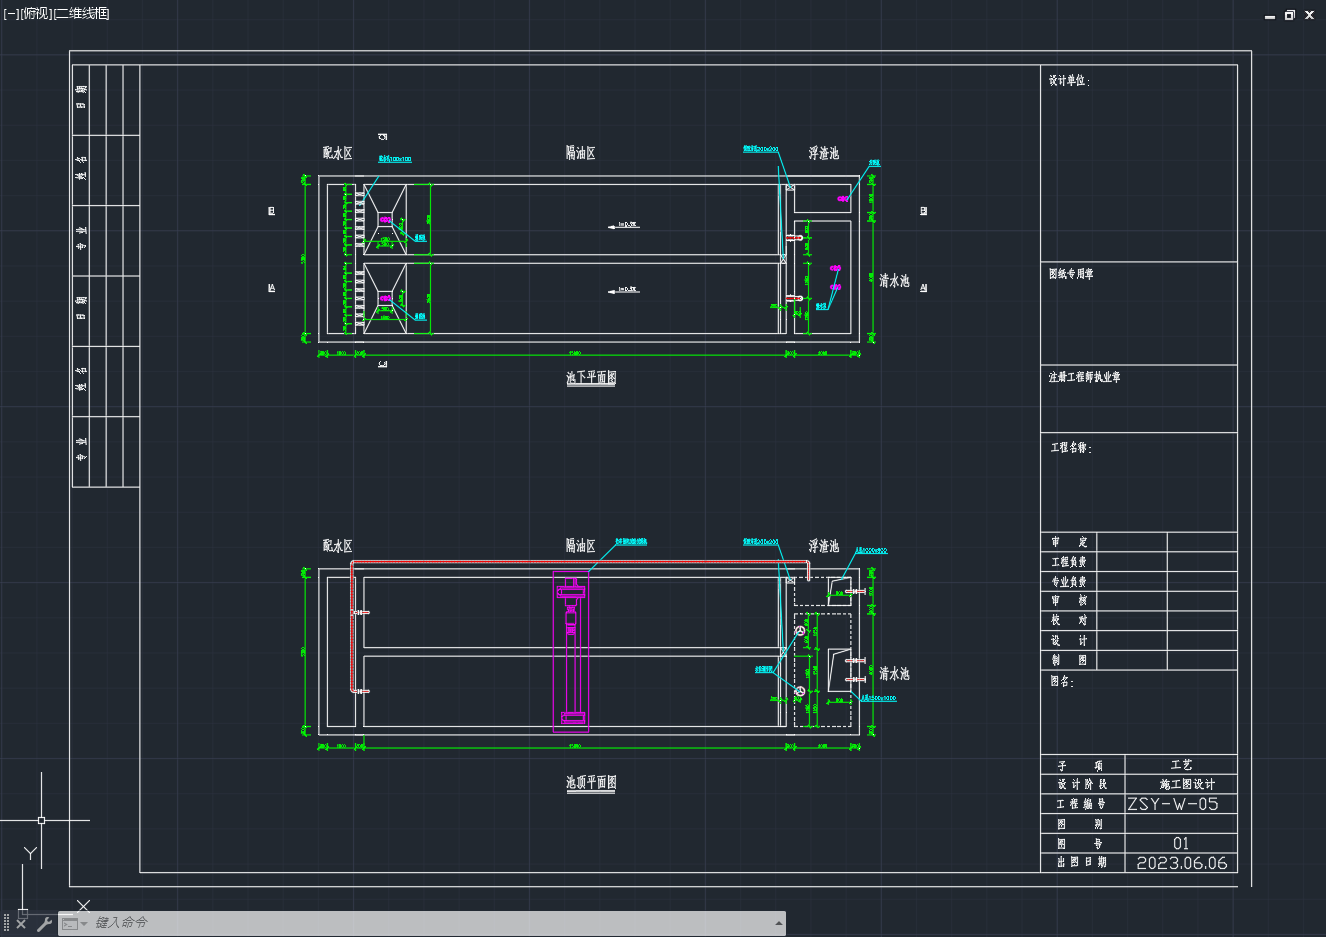The width and height of the screenshot is (1326, 937).
Task: Minimize the drawing viewport window
Action: click(1270, 15)
